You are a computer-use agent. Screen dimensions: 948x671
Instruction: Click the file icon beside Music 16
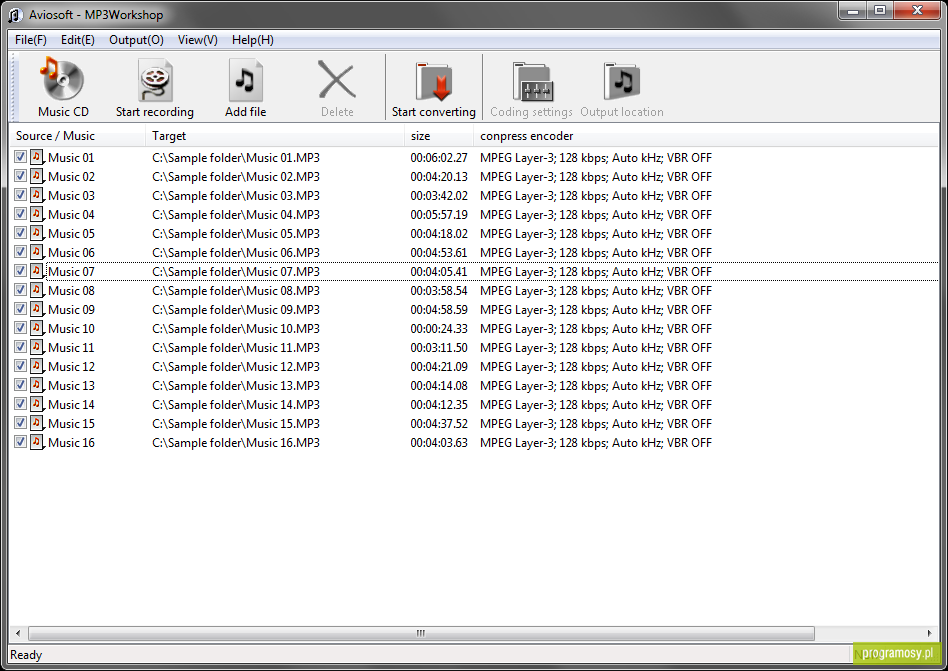click(37, 442)
